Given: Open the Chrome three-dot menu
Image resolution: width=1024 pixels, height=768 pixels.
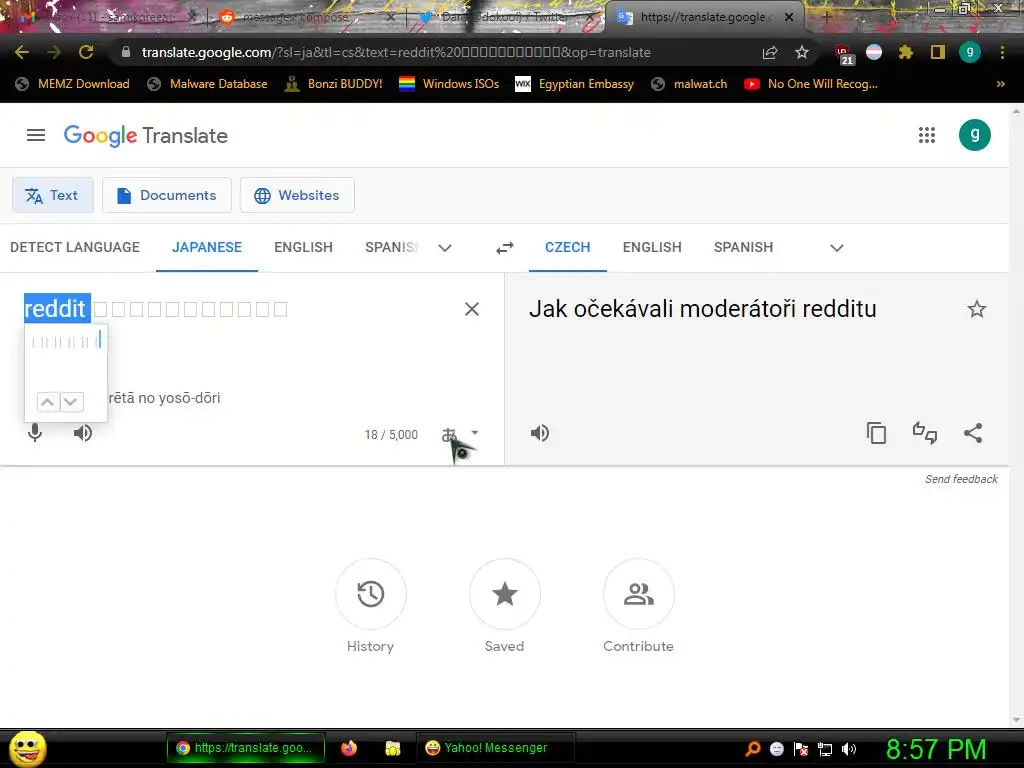Looking at the screenshot, I should [1002, 52].
